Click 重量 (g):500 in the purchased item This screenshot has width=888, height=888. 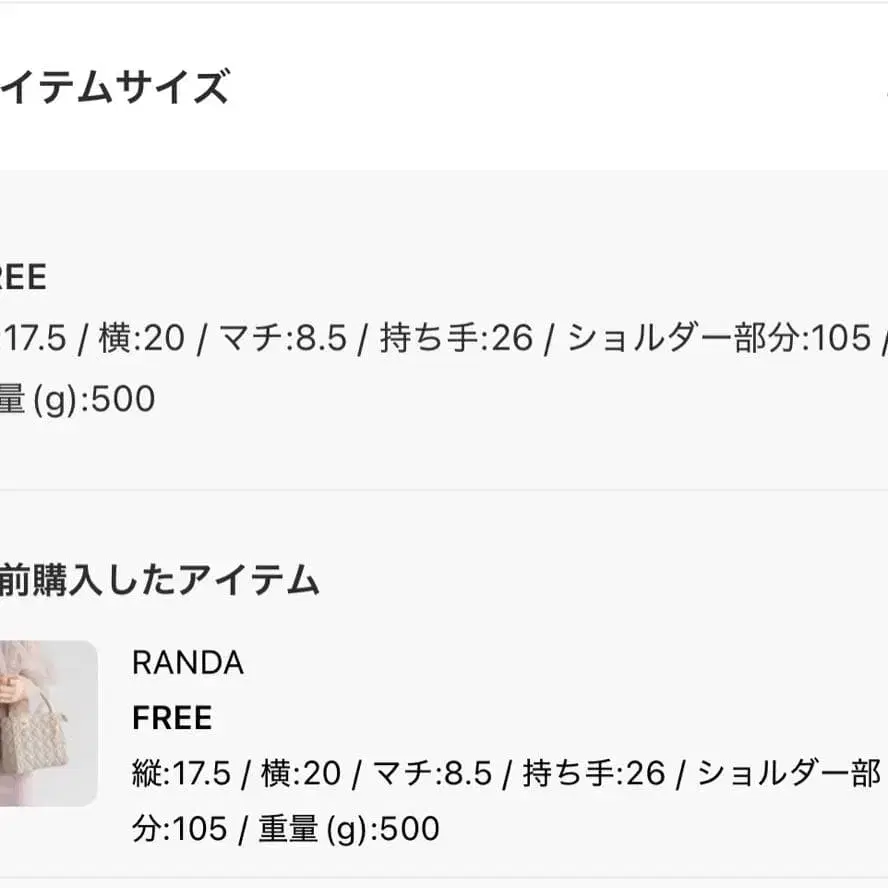coord(349,829)
